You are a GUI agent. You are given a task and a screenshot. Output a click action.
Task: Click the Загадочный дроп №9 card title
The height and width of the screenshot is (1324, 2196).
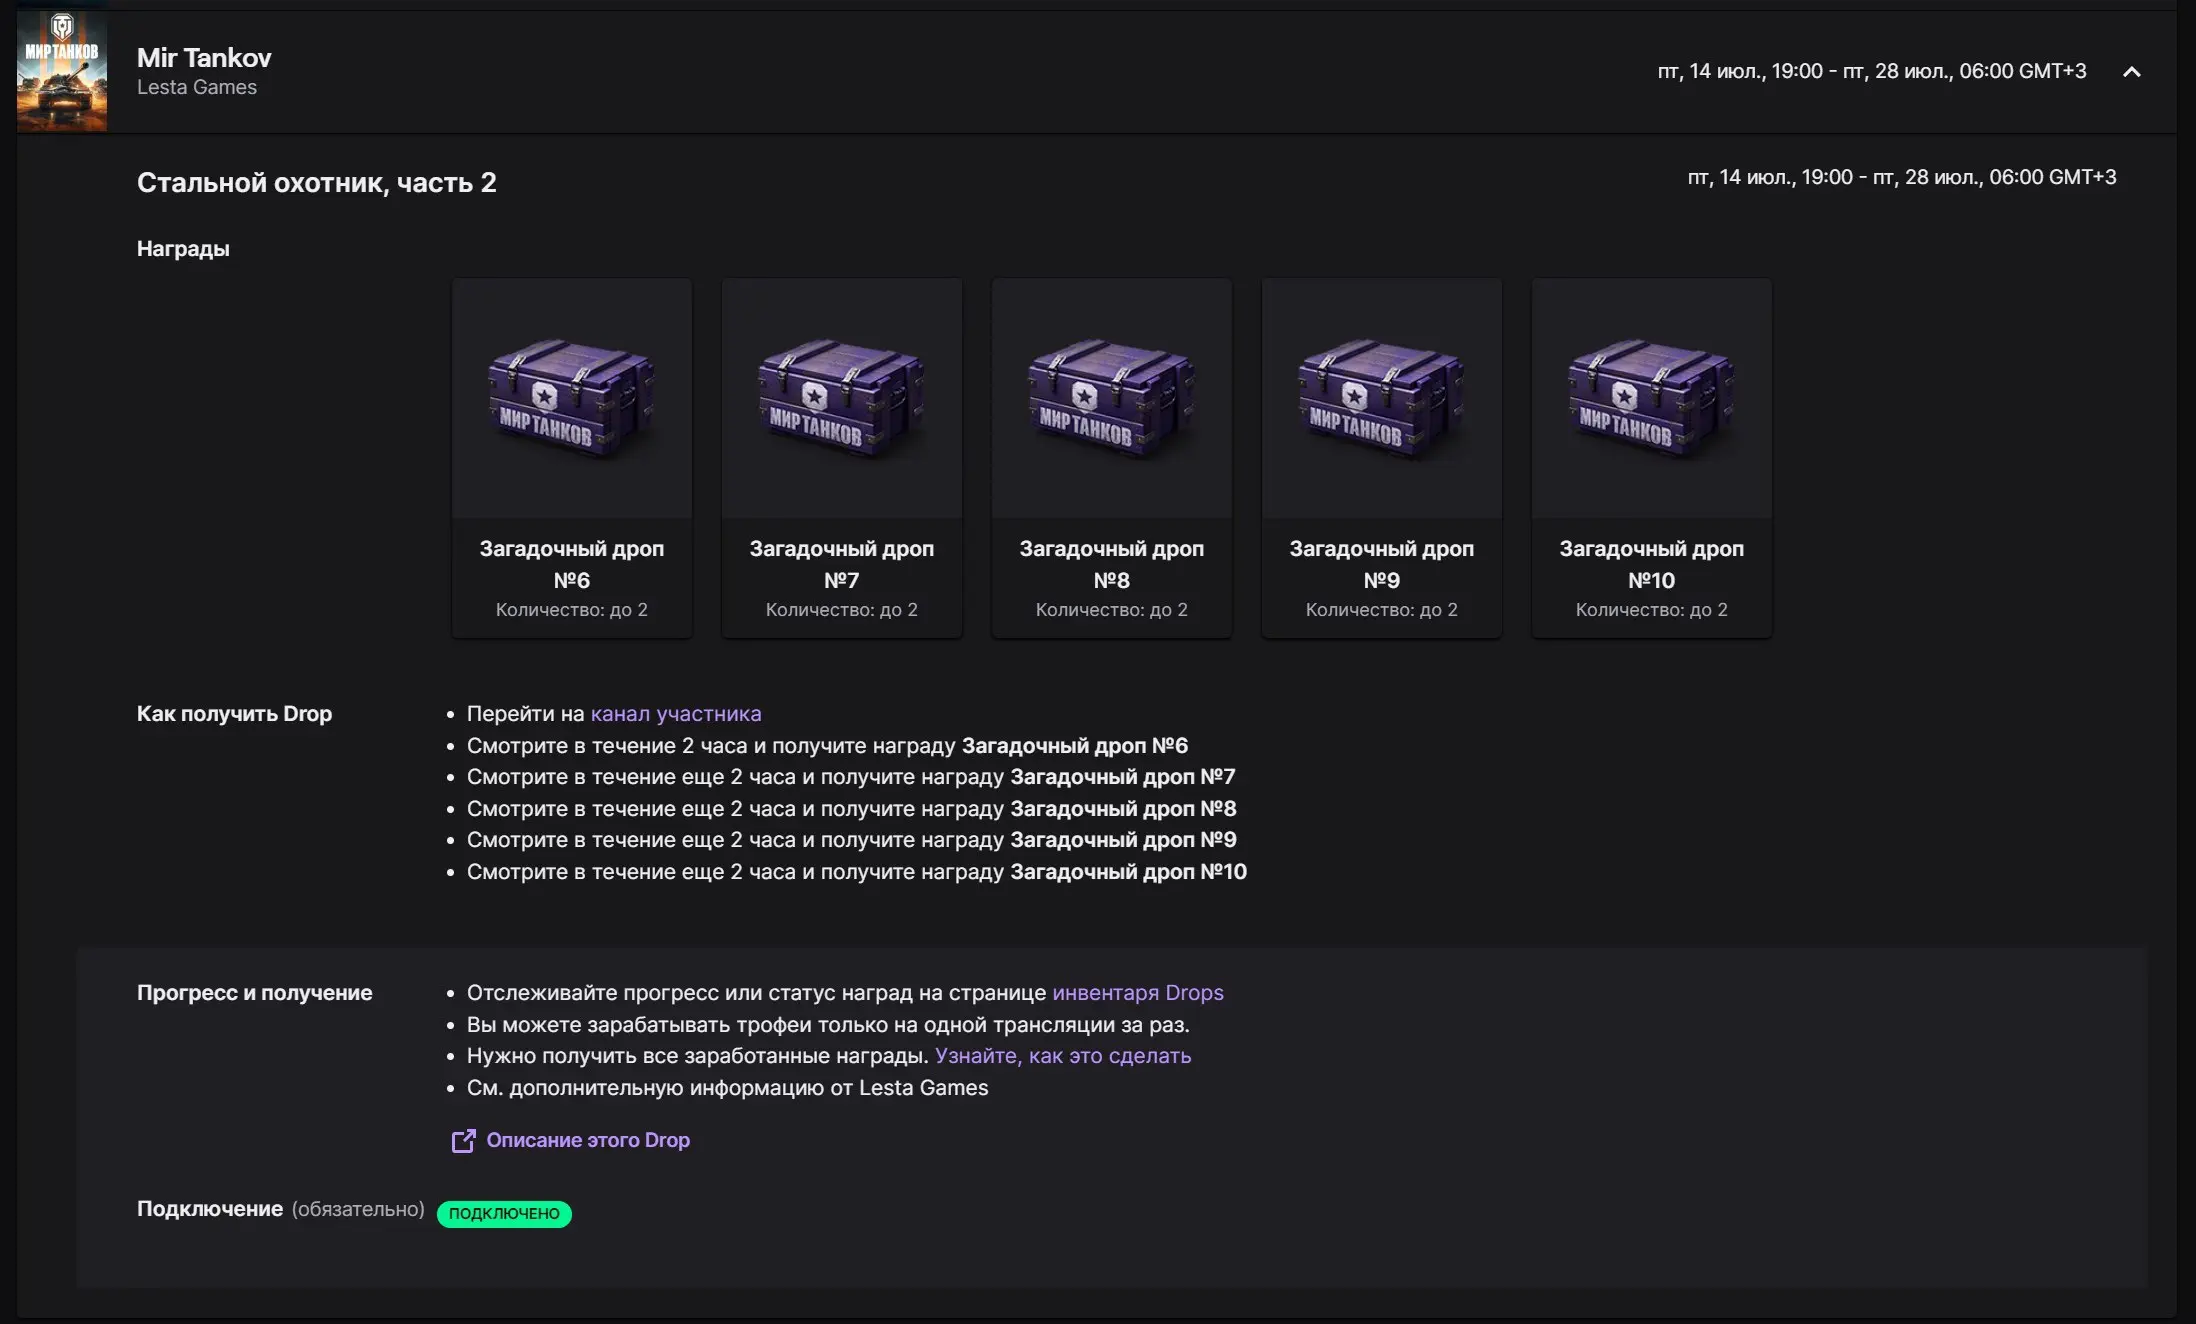point(1382,564)
